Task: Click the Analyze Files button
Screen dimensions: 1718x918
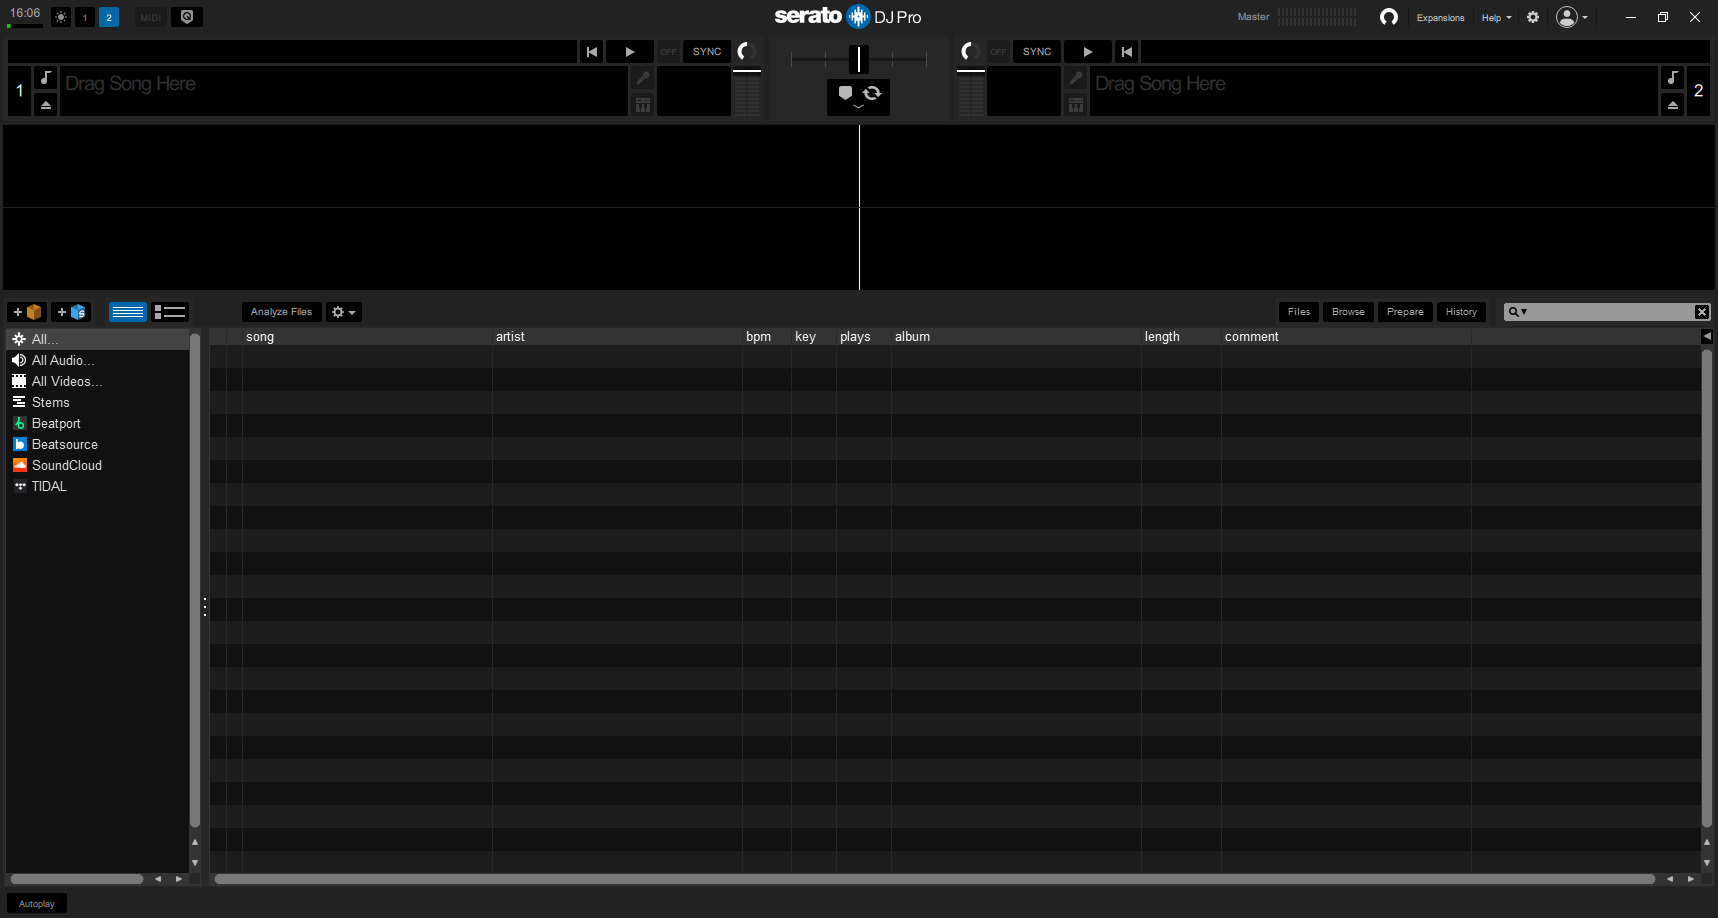Action: [x=281, y=312]
